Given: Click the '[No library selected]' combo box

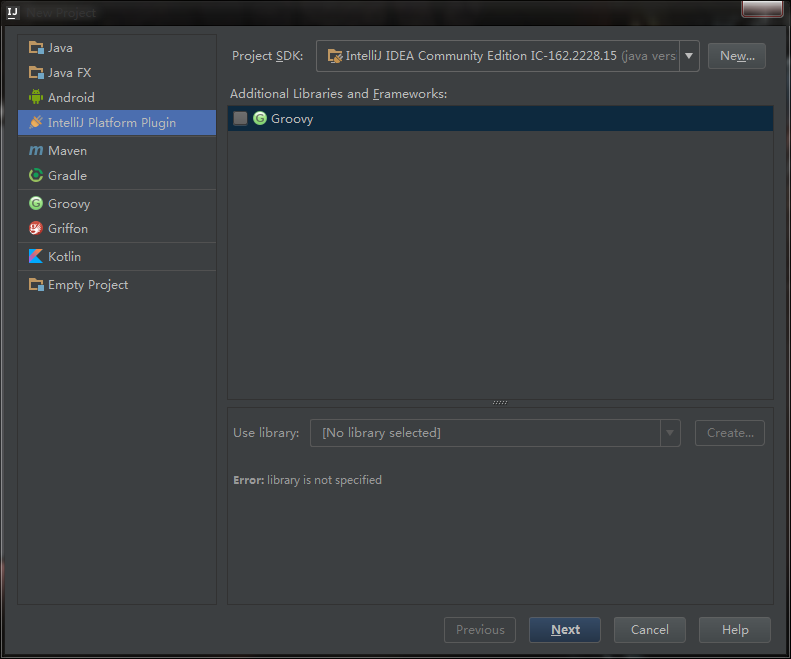Looking at the screenshot, I should point(495,433).
